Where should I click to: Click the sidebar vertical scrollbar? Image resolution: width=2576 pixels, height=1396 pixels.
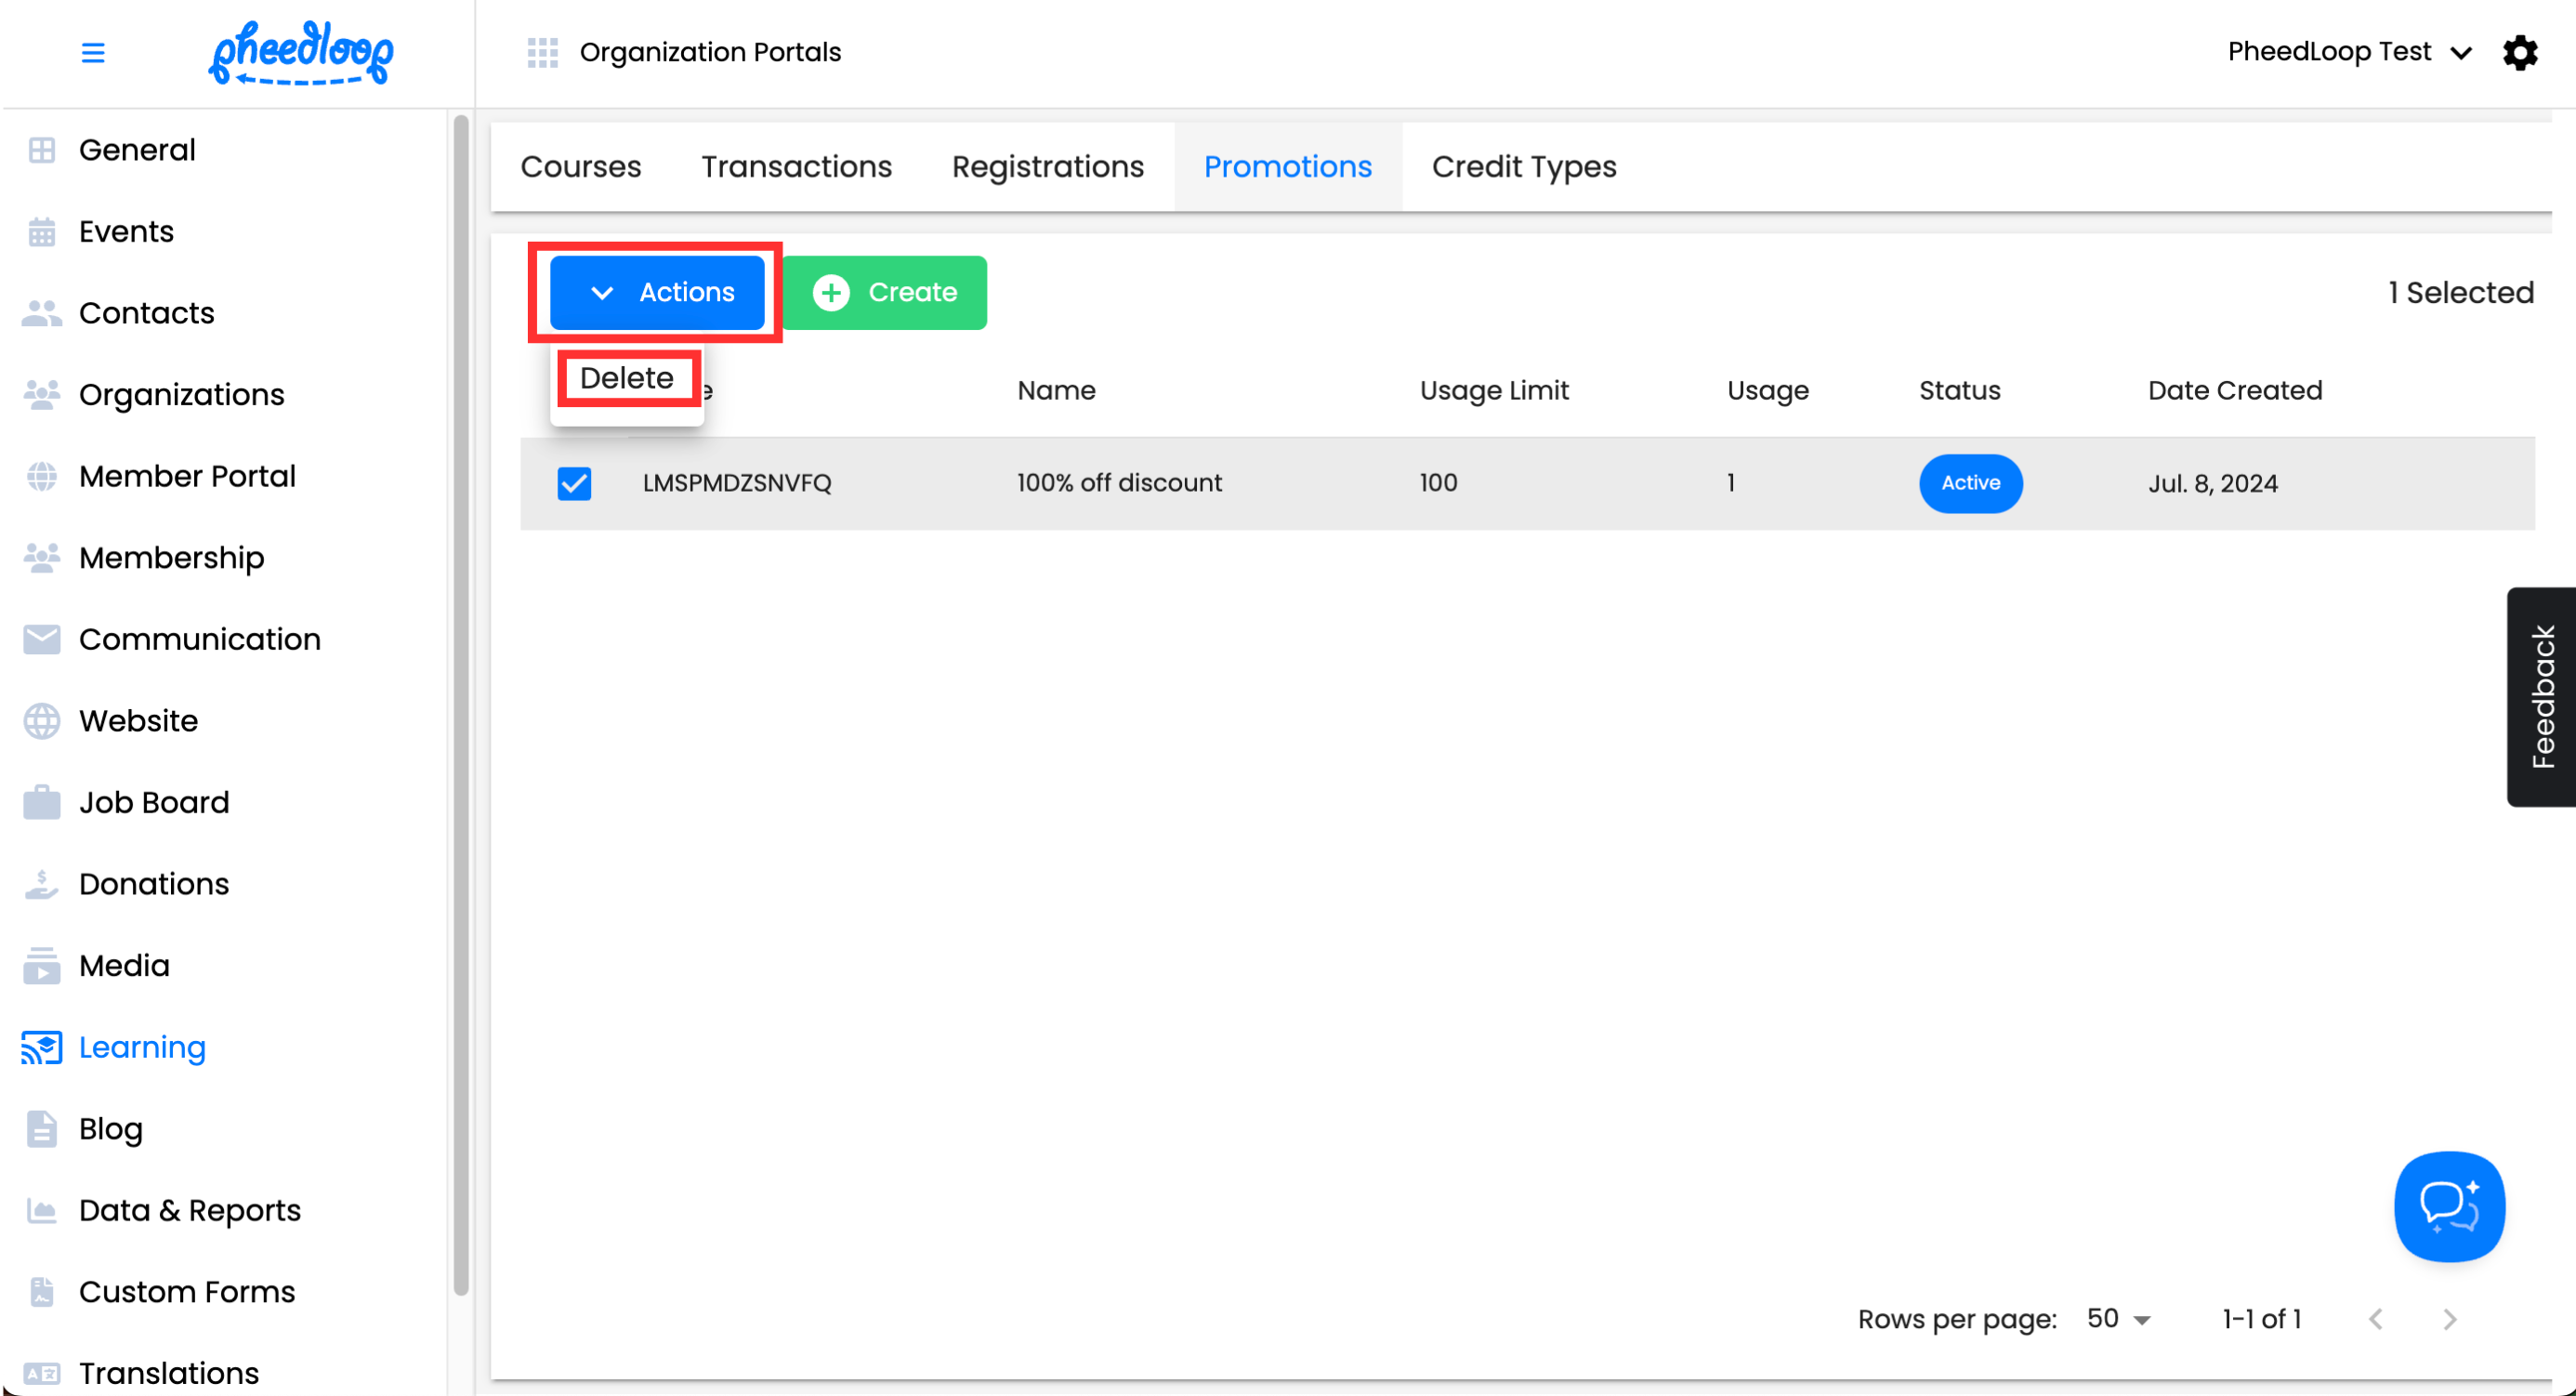(x=460, y=700)
